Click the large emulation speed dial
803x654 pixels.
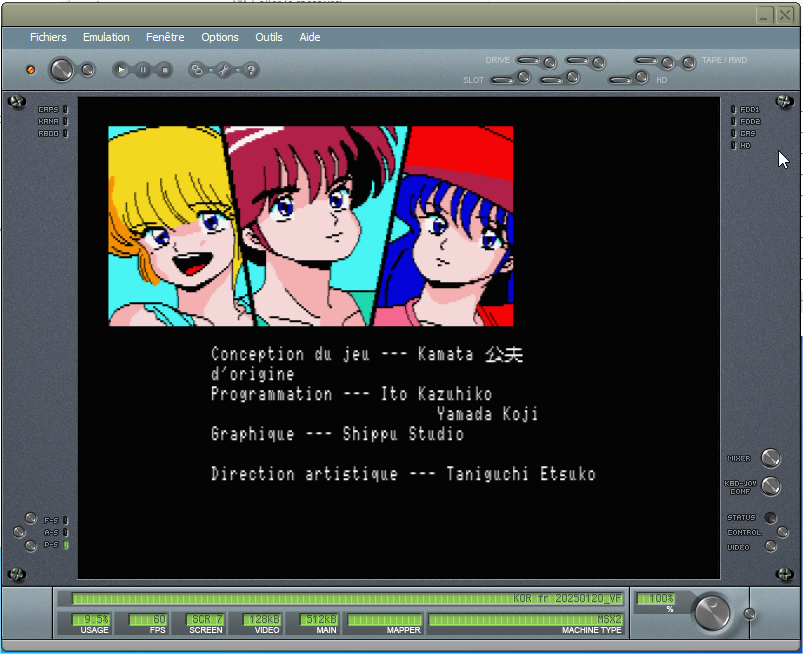coord(712,612)
